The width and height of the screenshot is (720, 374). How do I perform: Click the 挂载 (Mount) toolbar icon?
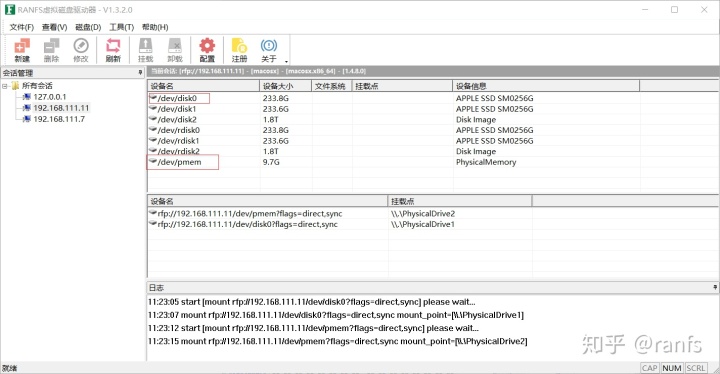pos(145,50)
